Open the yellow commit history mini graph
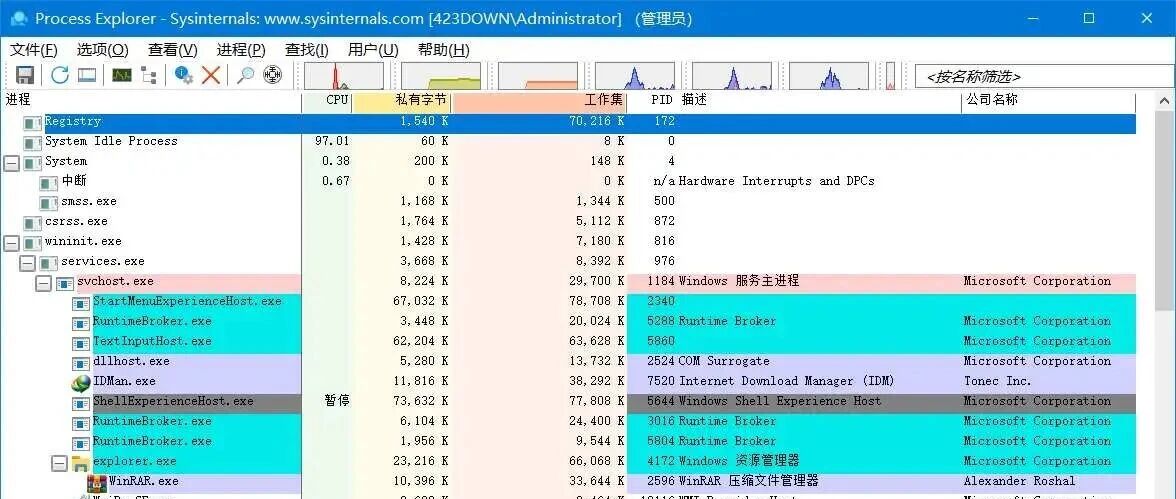1176x499 pixels. pyautogui.click(x=441, y=76)
